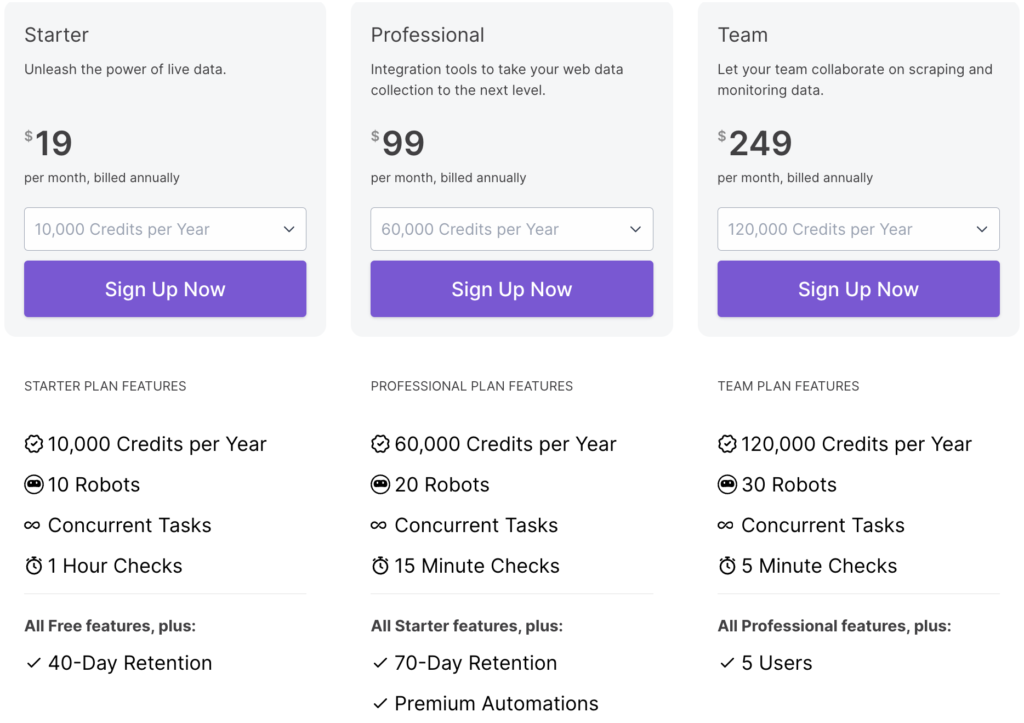This screenshot has height=723, width=1024.
Task: Click the credits badge icon beside 10,000 Credits
Action: 33,443
